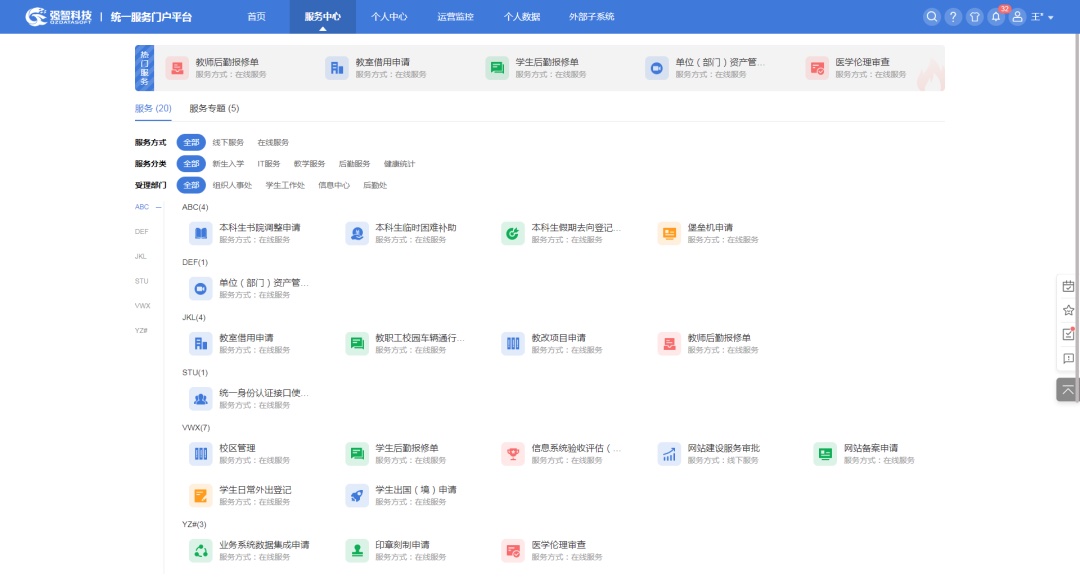Select 信息中心 filter under 受理部门
Viewport: 1080px width, 578px height.
pyautogui.click(x=334, y=185)
